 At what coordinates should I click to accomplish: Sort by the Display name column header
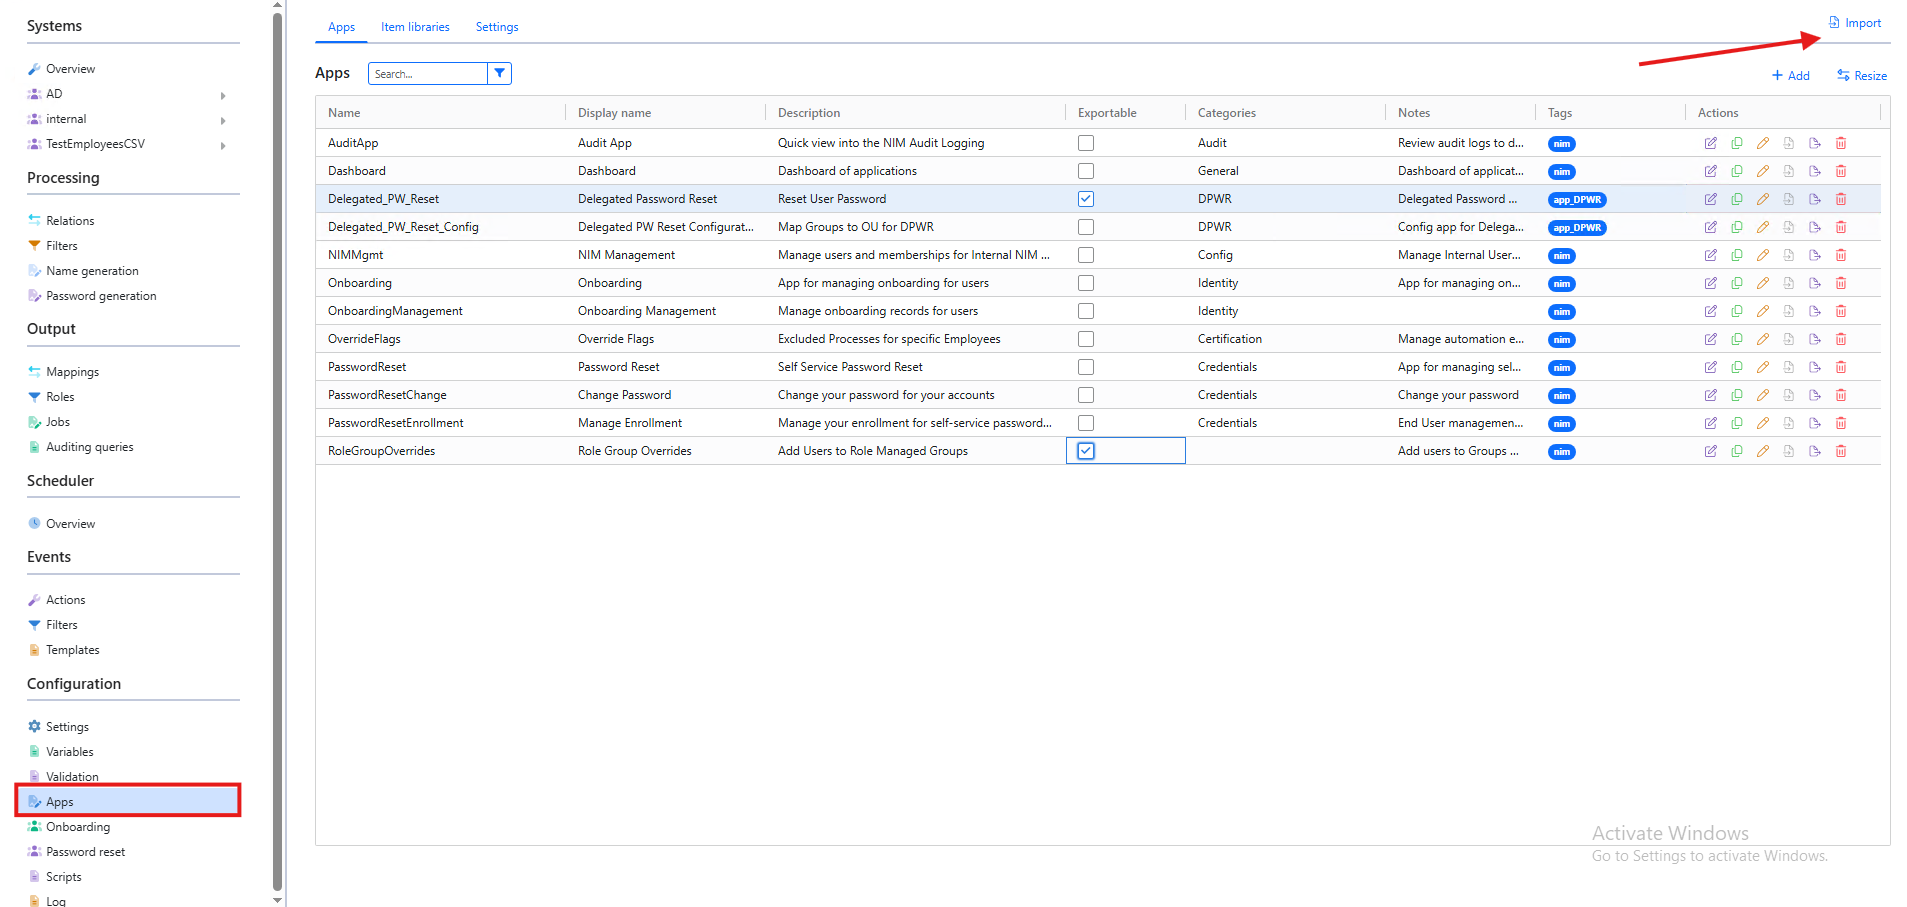pyautogui.click(x=614, y=113)
